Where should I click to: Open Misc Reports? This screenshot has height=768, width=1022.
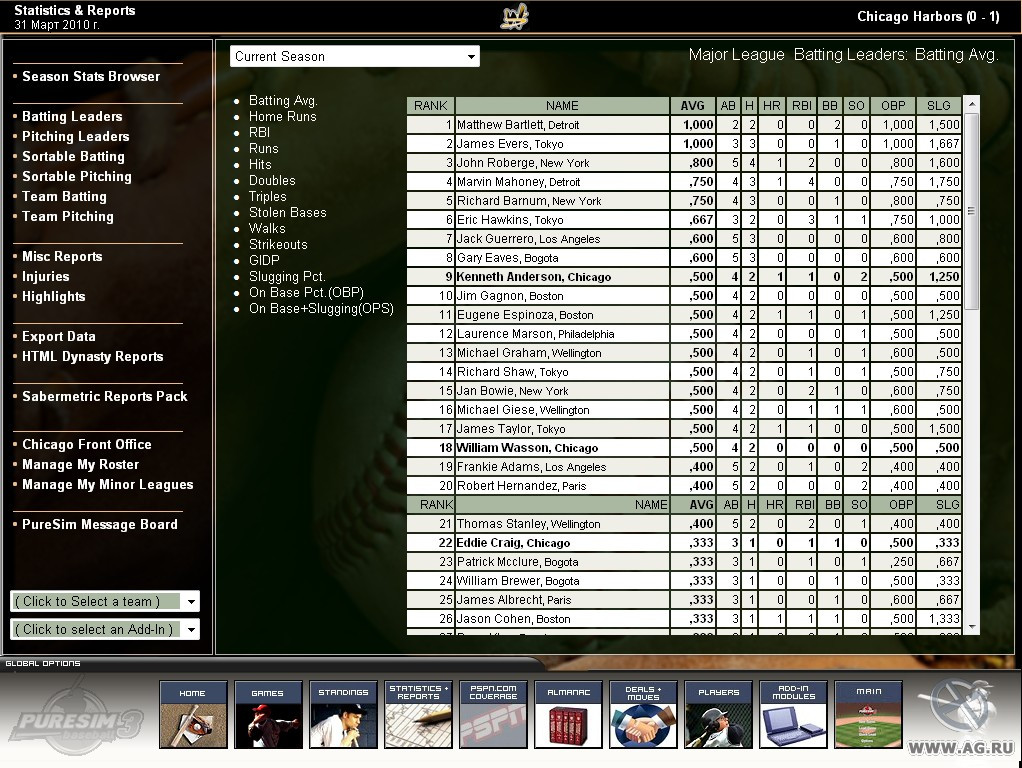click(x=62, y=256)
